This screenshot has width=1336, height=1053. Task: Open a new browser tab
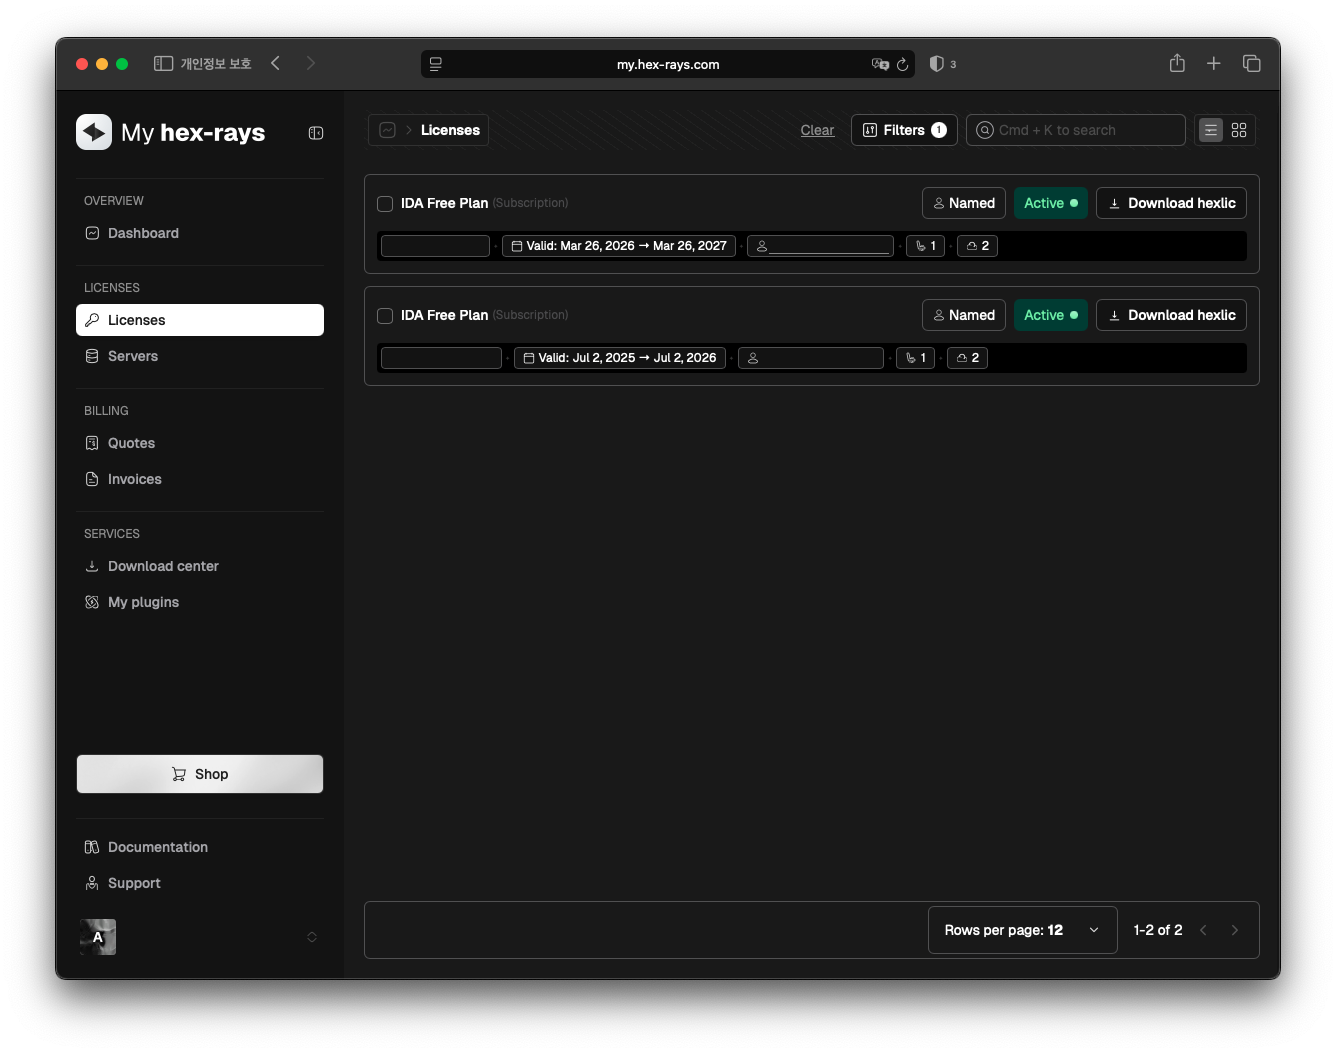(x=1213, y=64)
